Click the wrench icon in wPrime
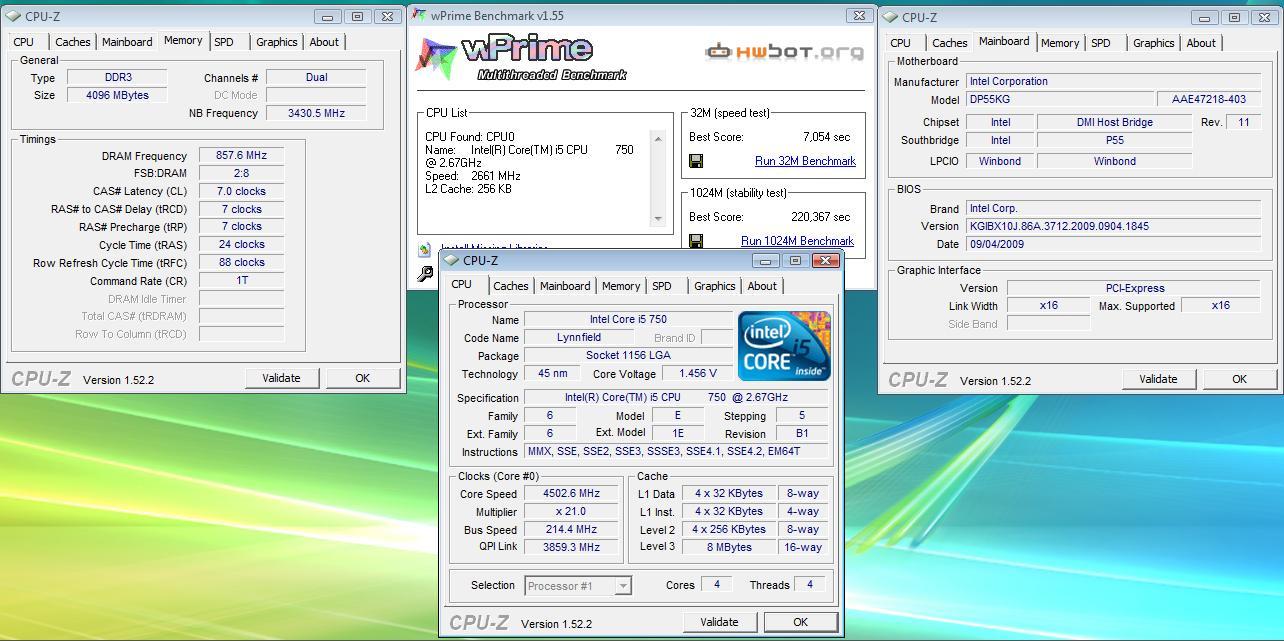This screenshot has width=1284, height=641. 425,273
